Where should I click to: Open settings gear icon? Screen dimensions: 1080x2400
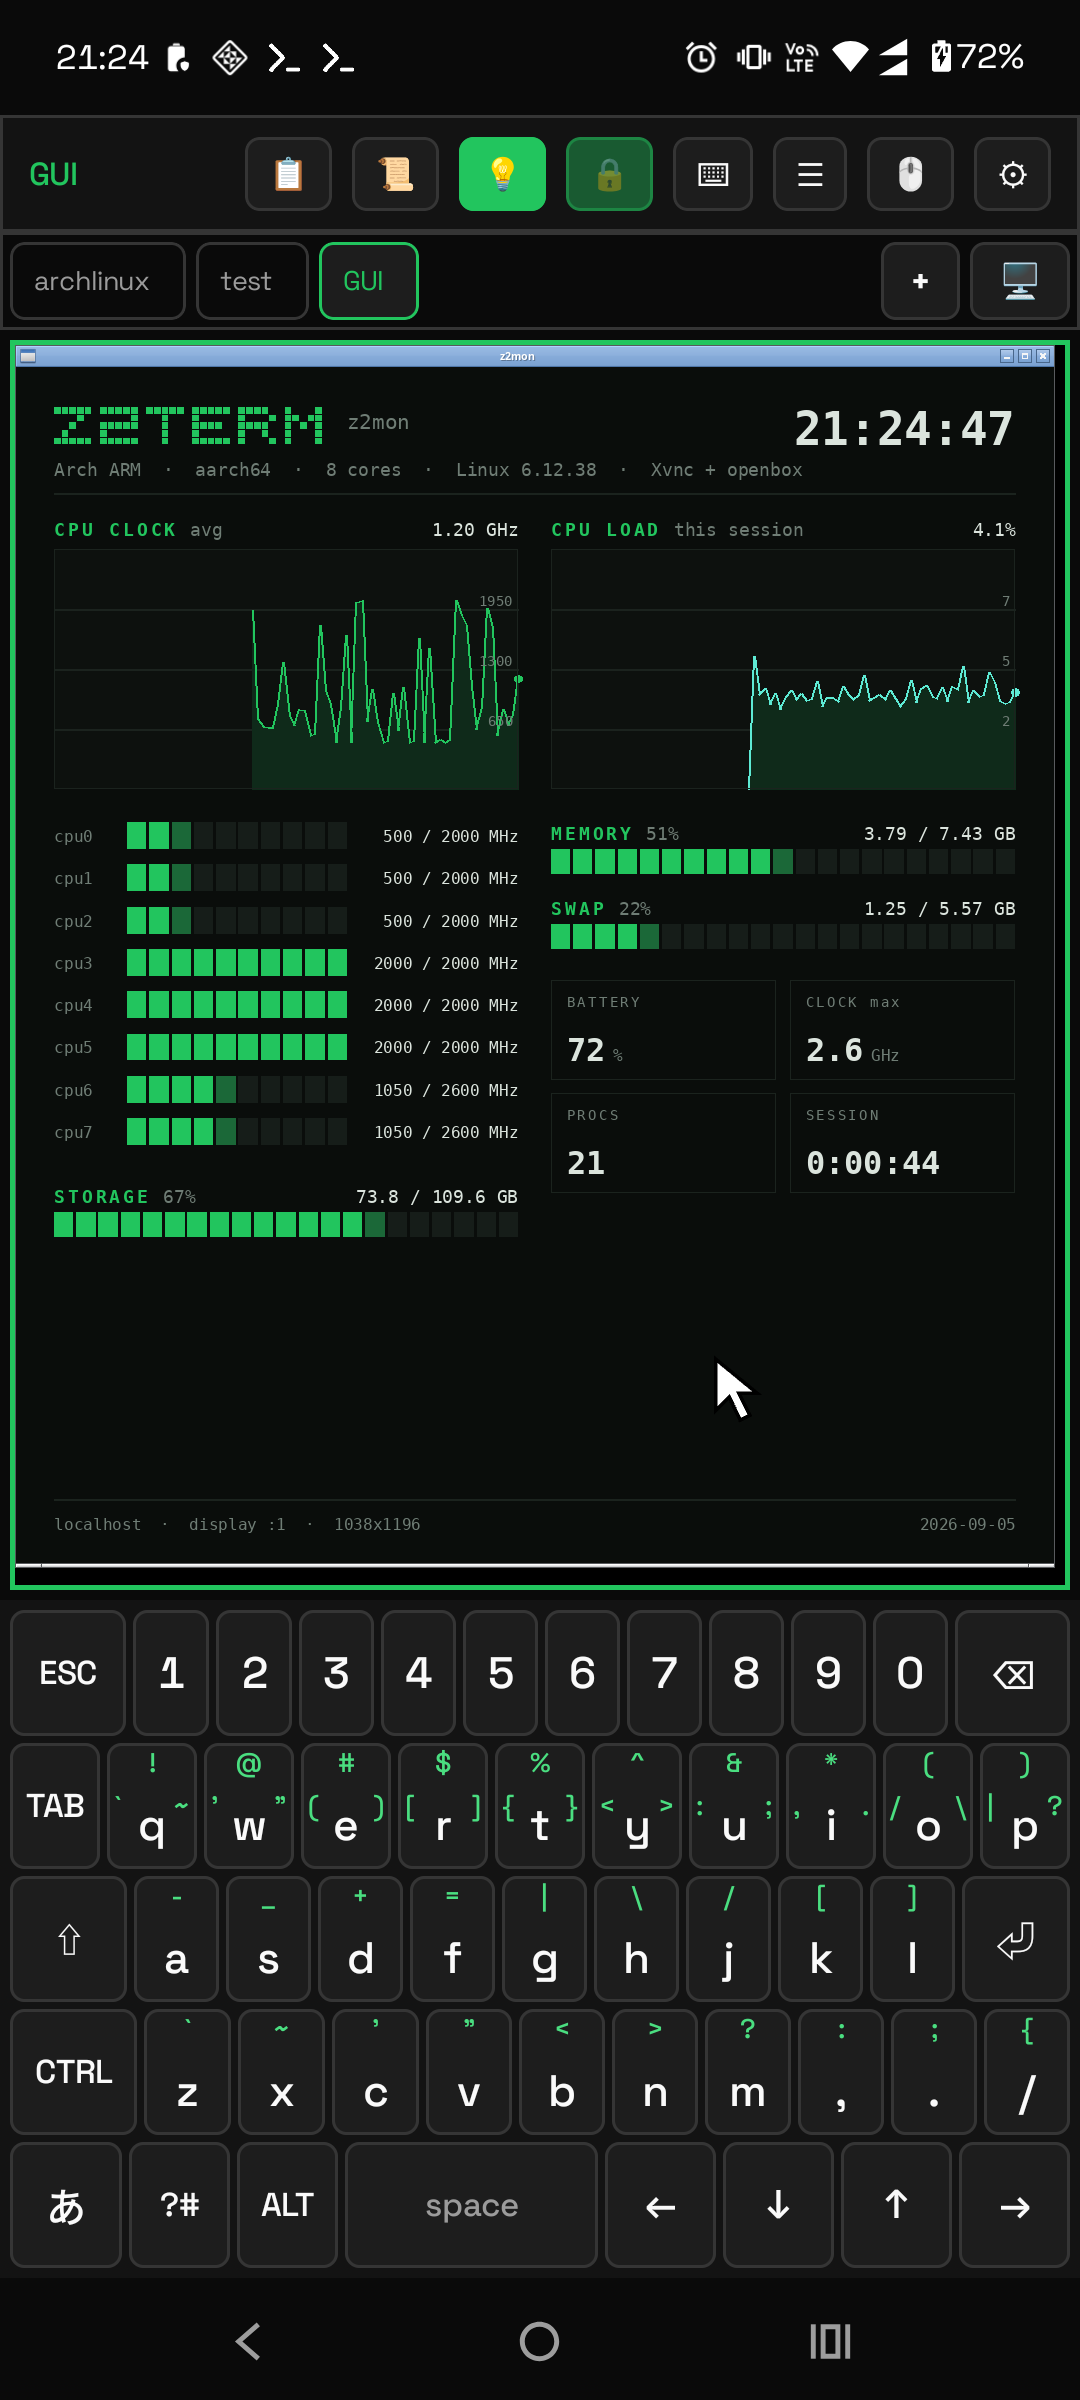1012,174
